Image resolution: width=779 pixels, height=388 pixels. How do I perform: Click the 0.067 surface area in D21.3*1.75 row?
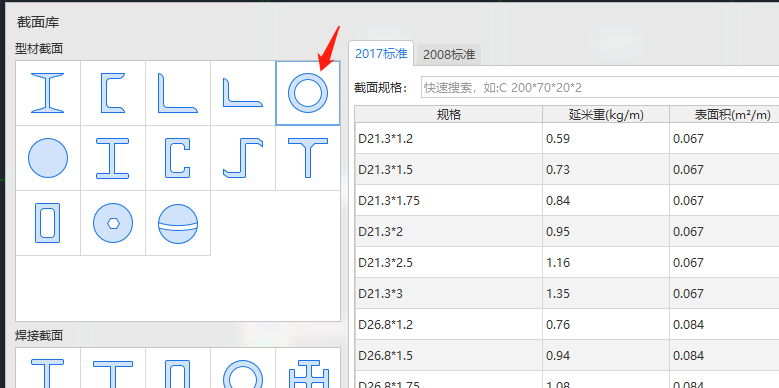tap(724, 200)
